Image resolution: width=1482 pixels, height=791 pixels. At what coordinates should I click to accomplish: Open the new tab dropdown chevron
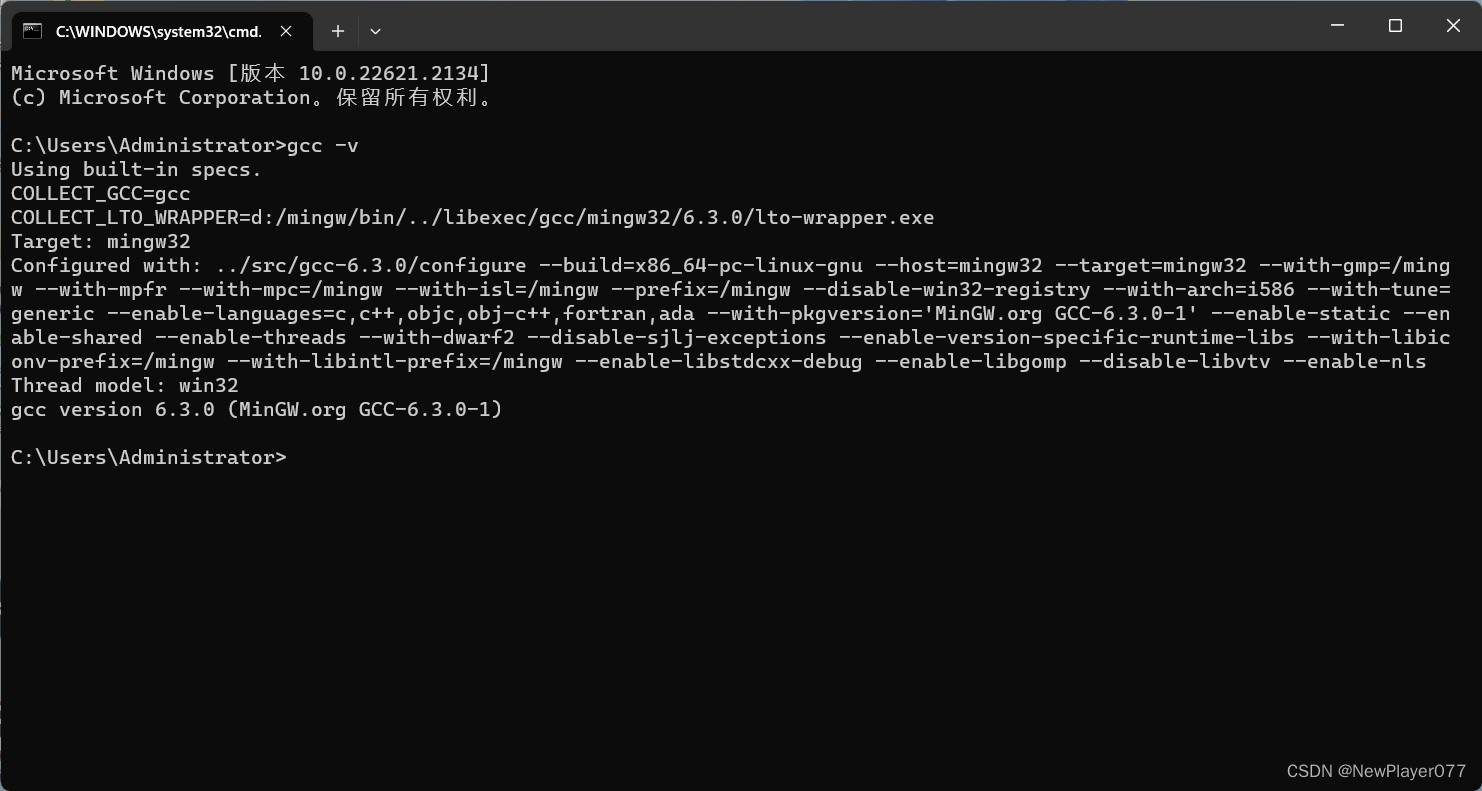pos(375,32)
